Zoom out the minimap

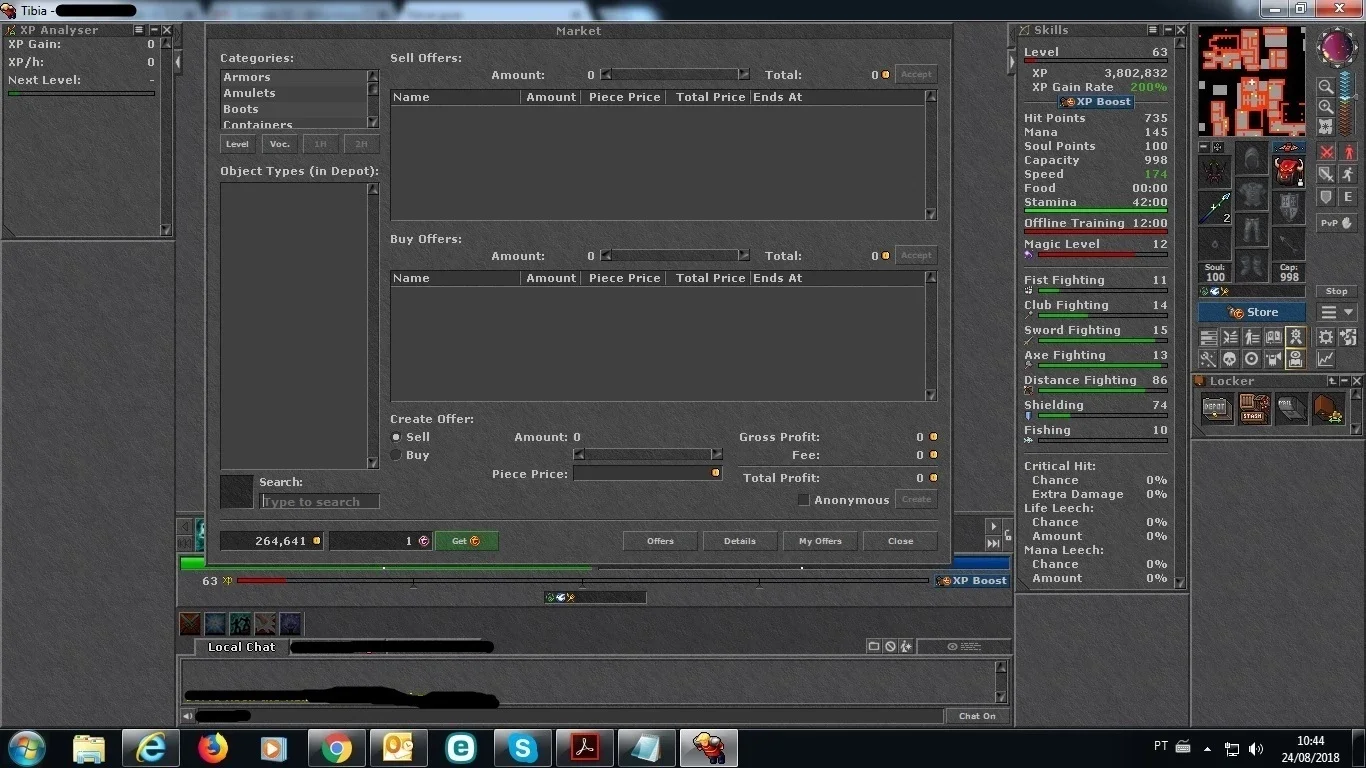click(1325, 87)
